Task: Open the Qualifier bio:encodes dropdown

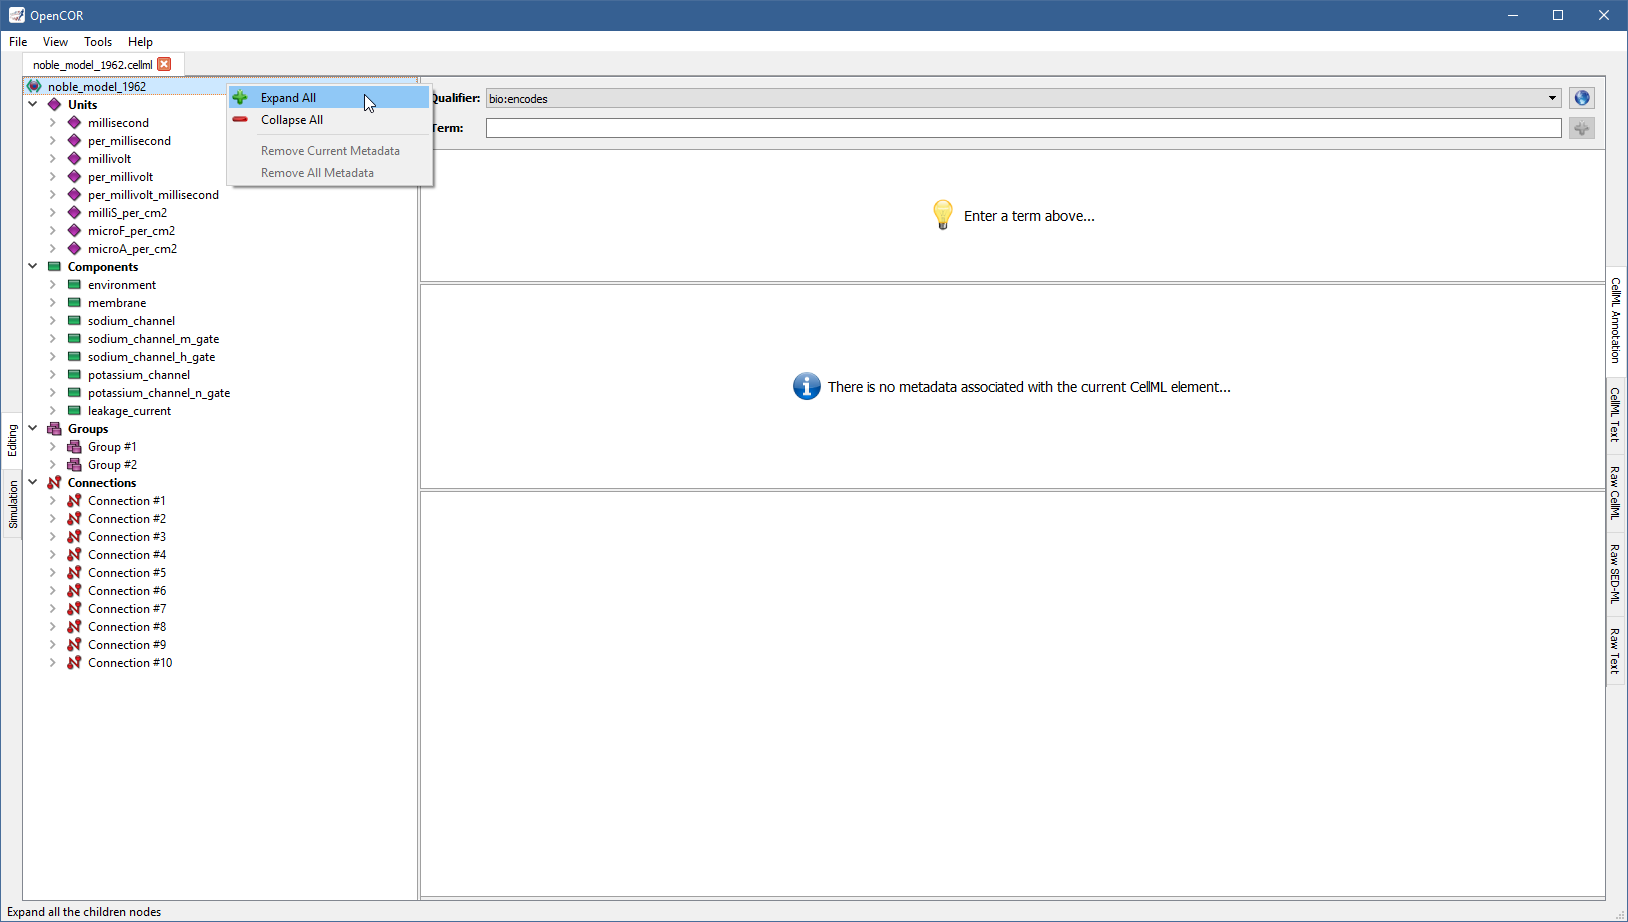Action: (x=1552, y=98)
